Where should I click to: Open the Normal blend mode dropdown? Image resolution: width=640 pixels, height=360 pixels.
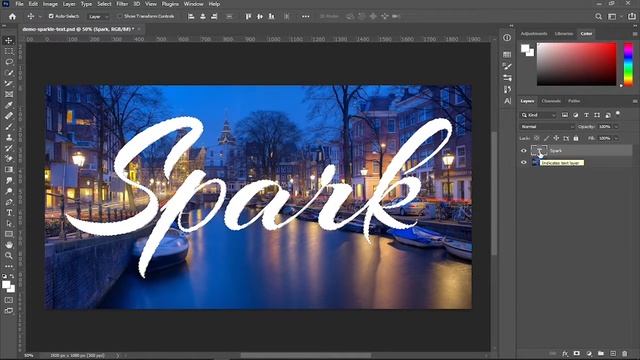pyautogui.click(x=547, y=127)
